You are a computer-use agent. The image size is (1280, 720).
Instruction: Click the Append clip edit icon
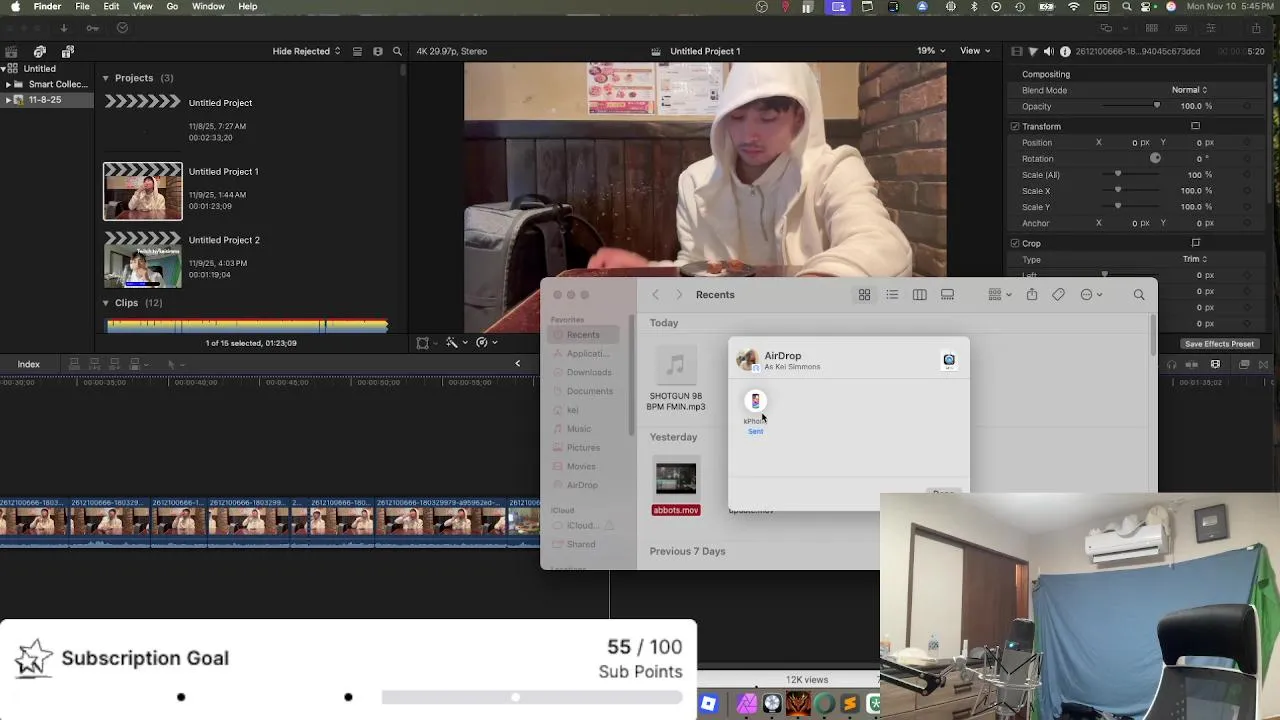[x=114, y=364]
